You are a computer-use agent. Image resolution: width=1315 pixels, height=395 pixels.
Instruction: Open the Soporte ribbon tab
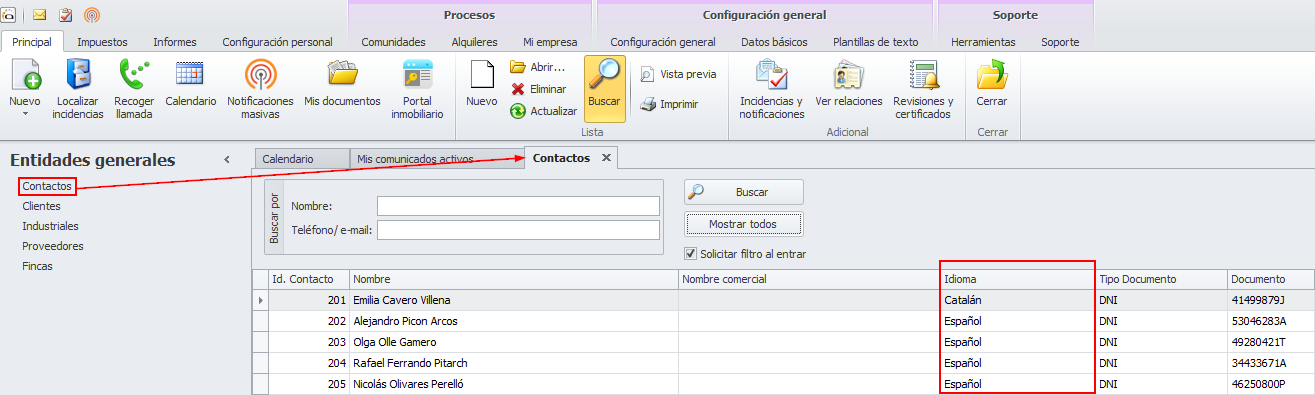1060,42
